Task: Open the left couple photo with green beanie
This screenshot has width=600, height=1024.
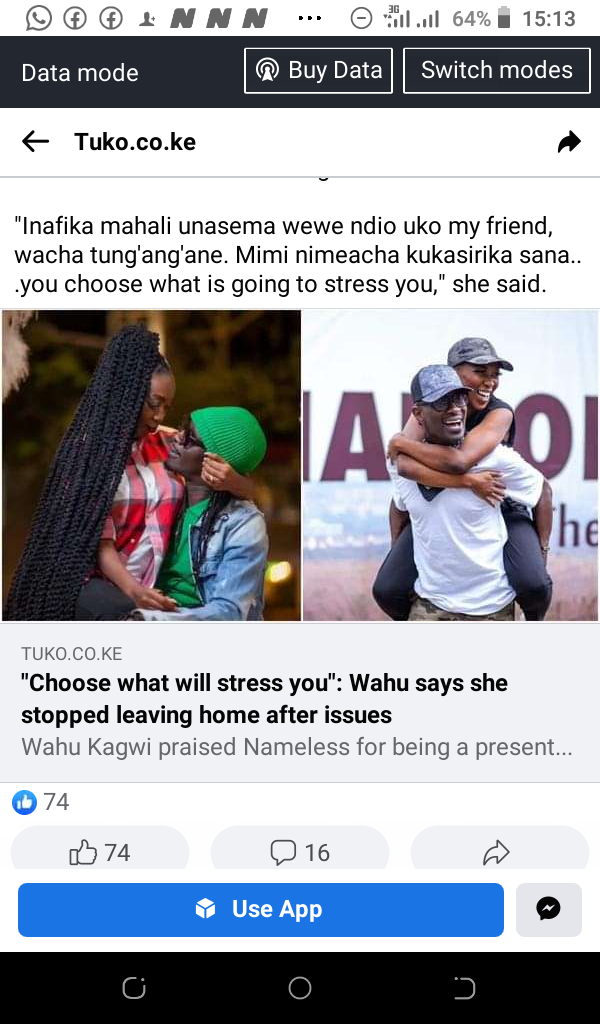Action: click(x=151, y=465)
